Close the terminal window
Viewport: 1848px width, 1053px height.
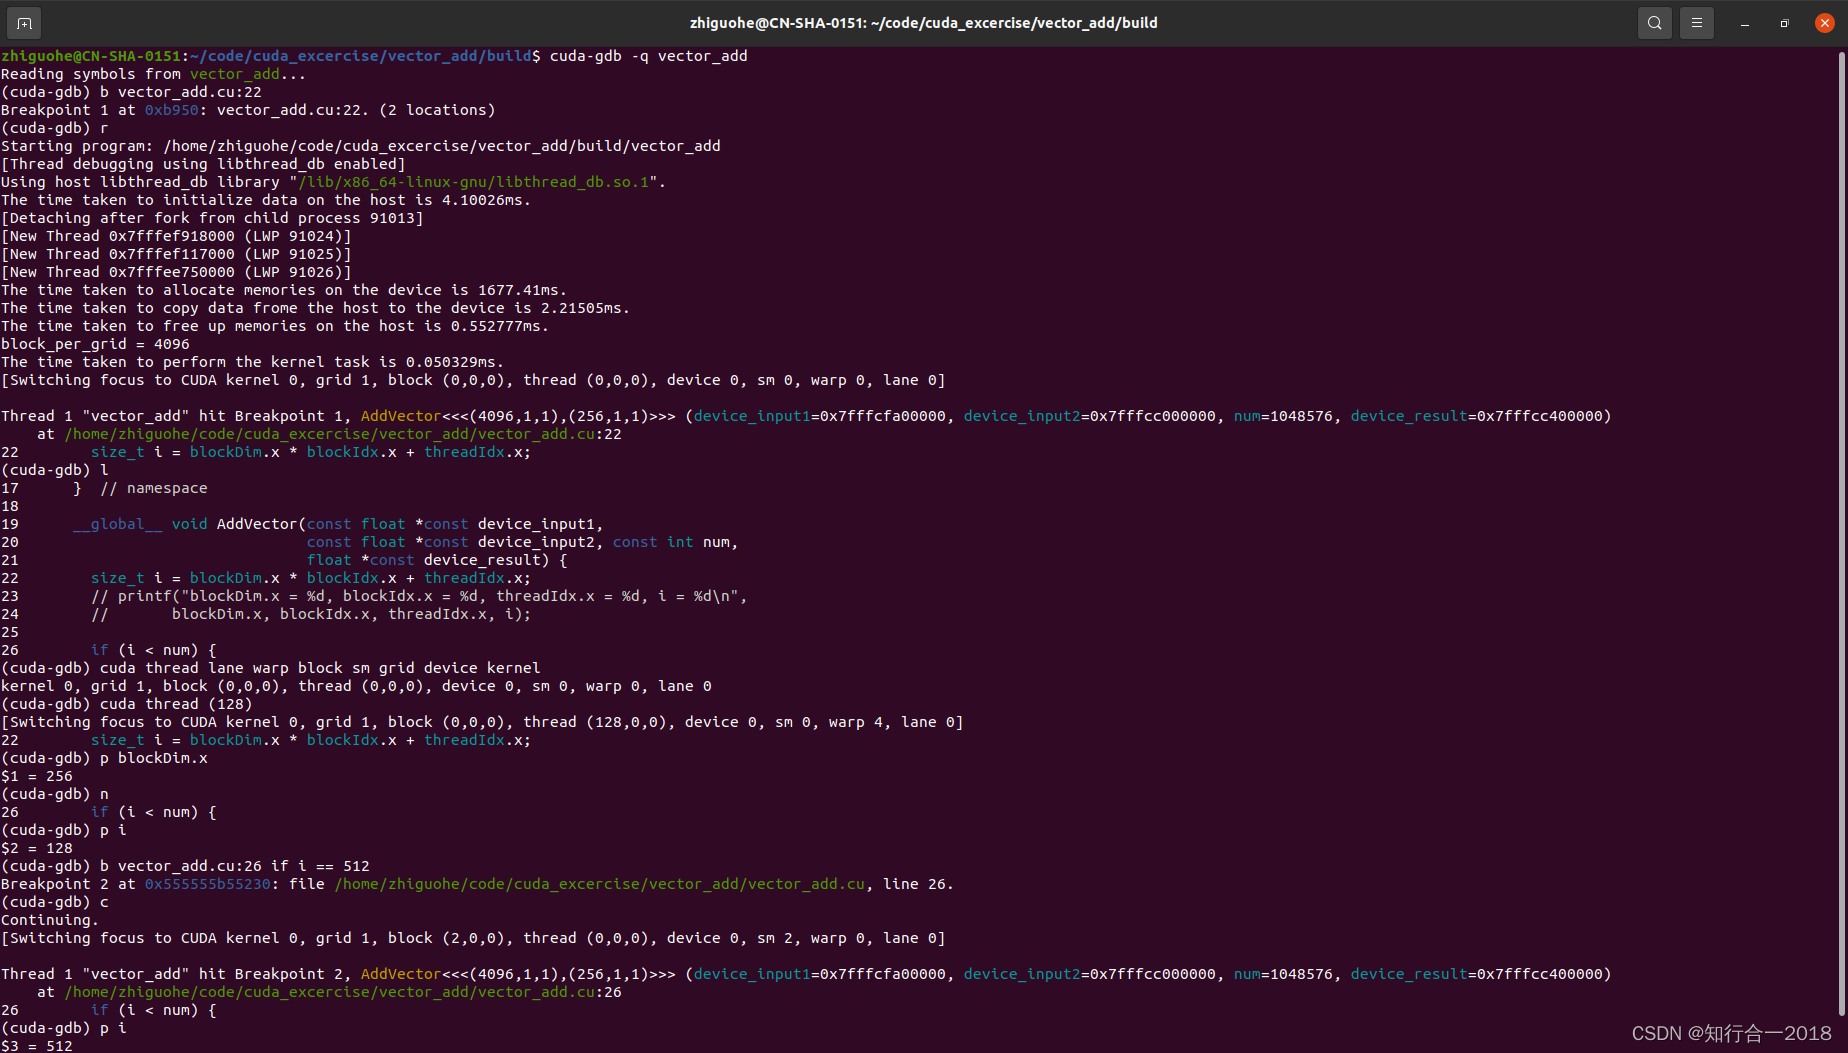1825,23
